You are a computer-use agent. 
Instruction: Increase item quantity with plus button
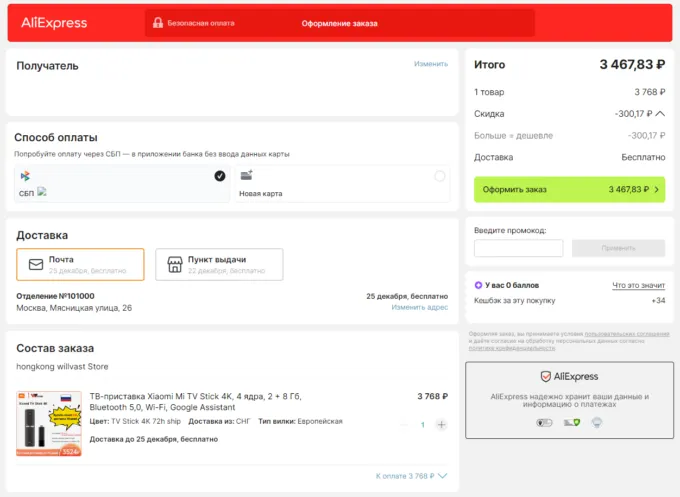pos(441,425)
